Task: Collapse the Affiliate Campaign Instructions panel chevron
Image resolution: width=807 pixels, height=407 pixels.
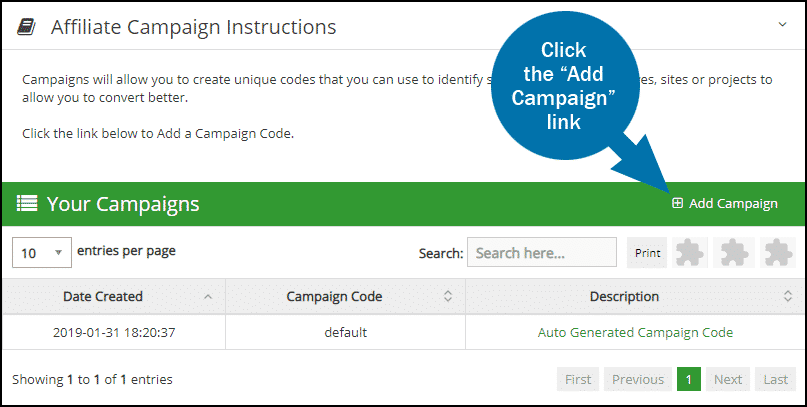Action: (x=782, y=24)
